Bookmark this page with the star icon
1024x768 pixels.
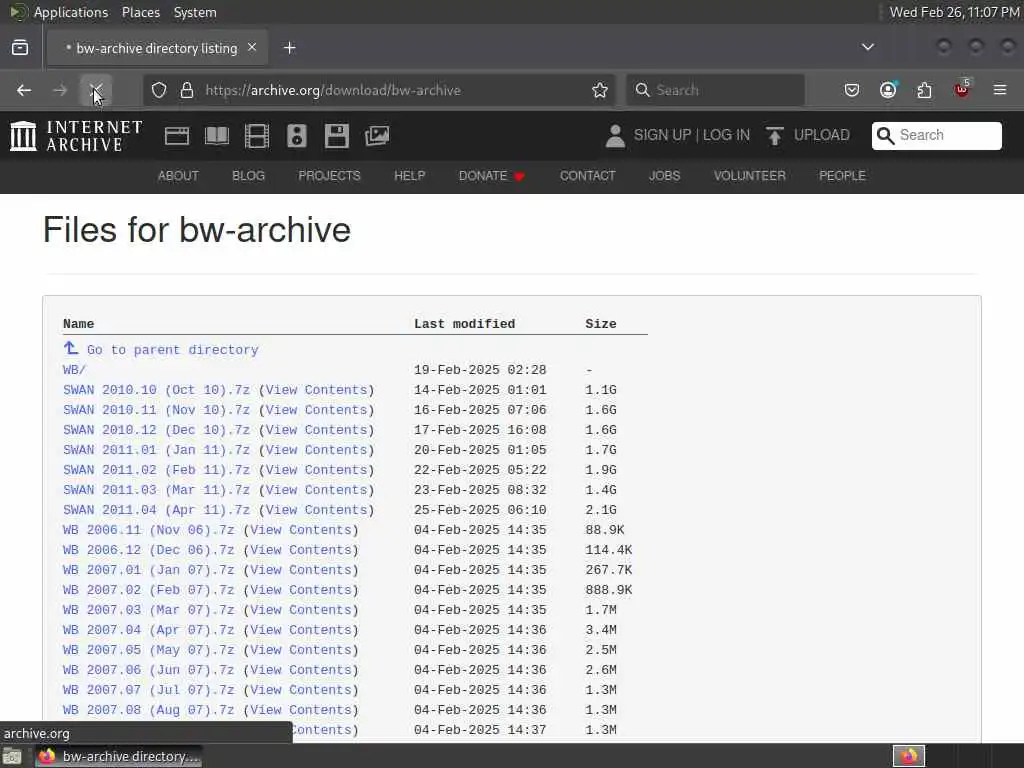(600, 90)
